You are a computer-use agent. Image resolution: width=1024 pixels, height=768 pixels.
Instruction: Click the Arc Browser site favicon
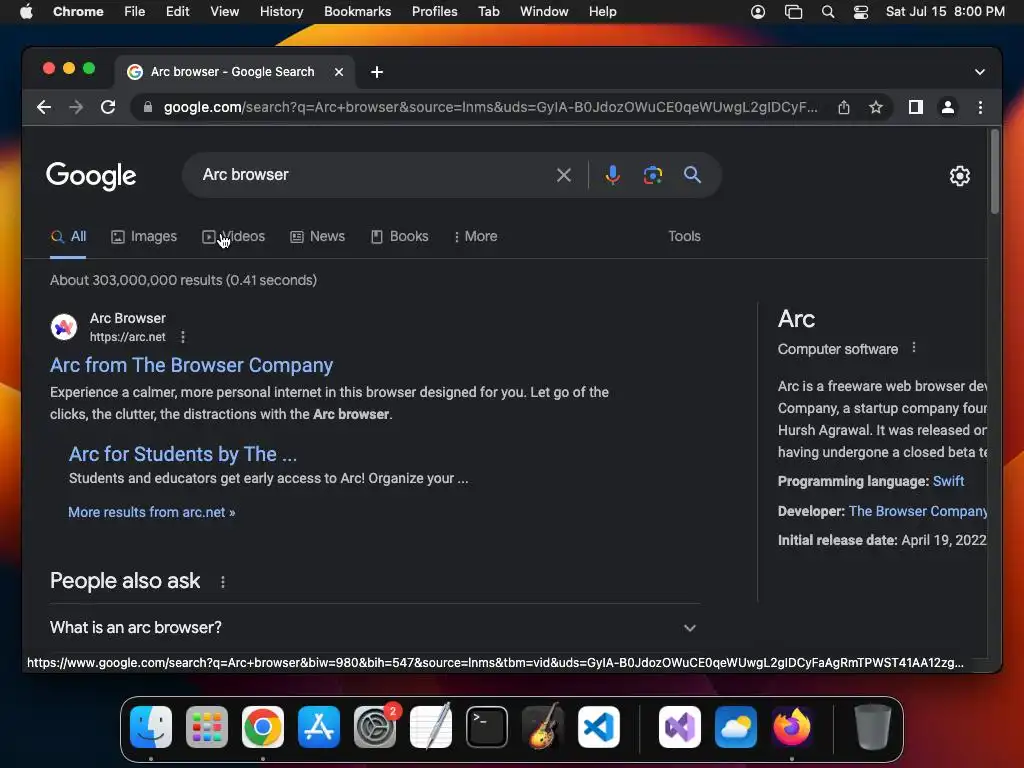64,327
